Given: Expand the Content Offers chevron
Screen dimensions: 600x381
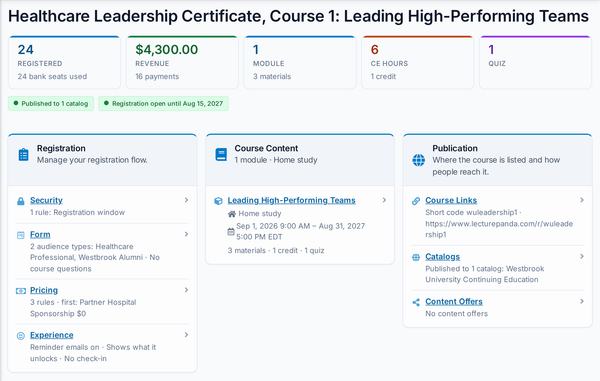Looking at the screenshot, I should coord(582,301).
